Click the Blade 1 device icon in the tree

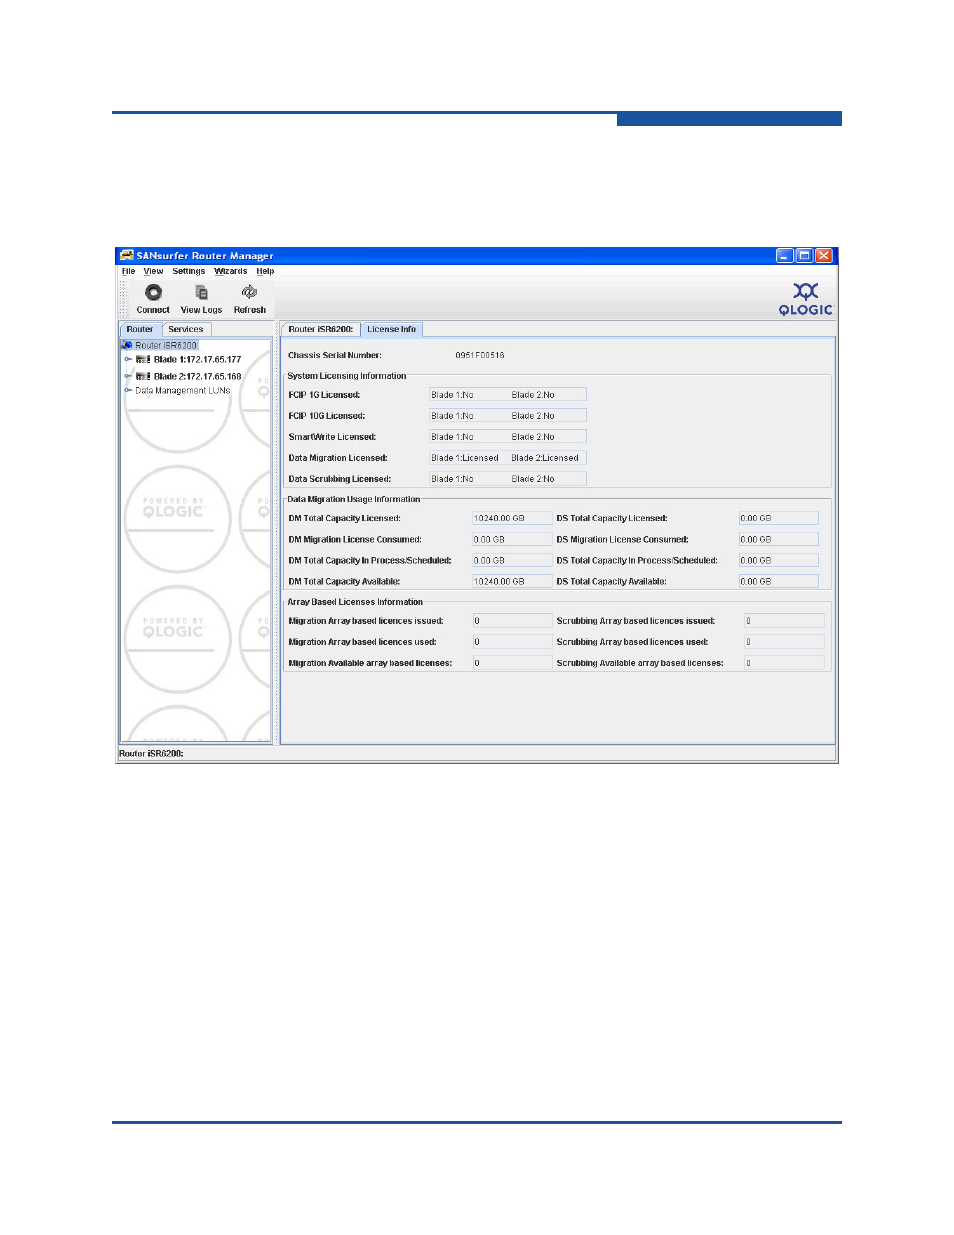143,360
